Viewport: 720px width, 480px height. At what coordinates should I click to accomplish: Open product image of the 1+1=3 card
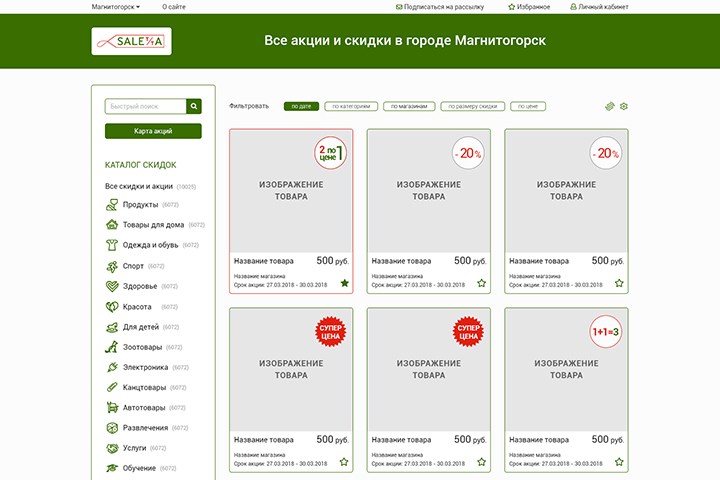click(x=566, y=370)
